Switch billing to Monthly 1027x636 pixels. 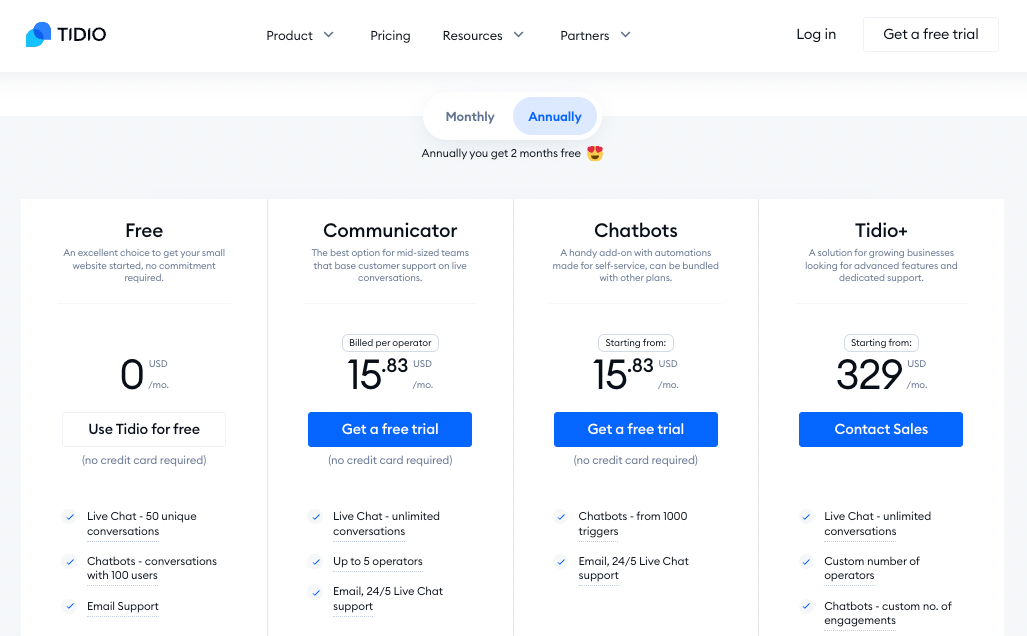470,117
